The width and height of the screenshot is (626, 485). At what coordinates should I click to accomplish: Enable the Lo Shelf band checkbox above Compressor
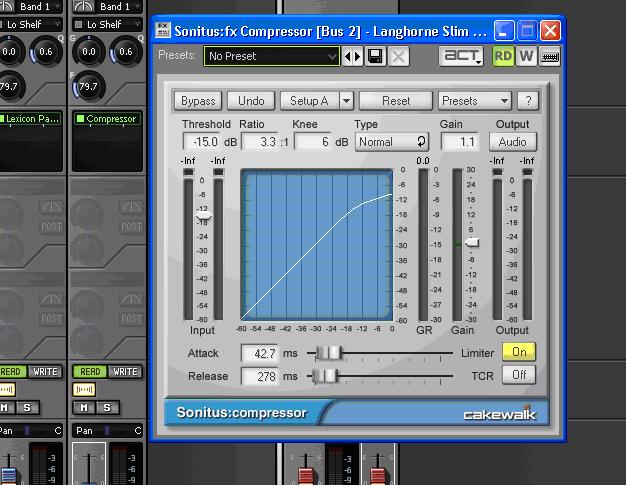tap(79, 24)
